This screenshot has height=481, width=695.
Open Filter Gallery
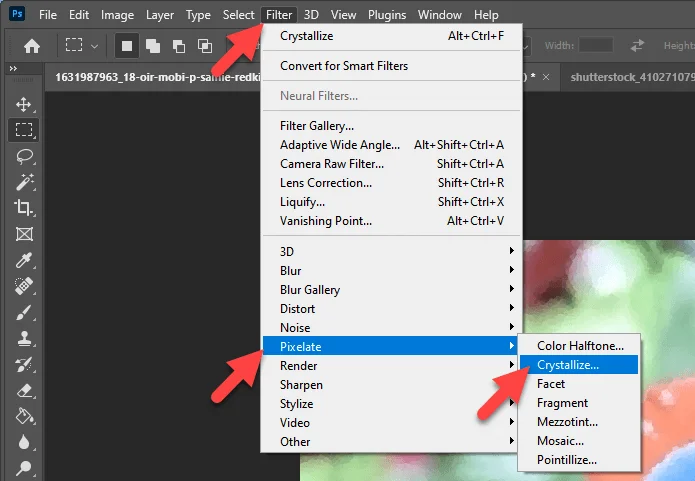coord(392,126)
